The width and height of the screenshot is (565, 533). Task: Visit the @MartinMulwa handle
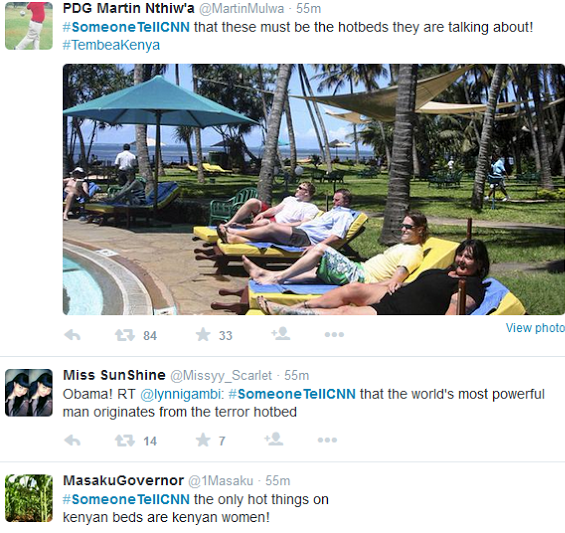(241, 9)
